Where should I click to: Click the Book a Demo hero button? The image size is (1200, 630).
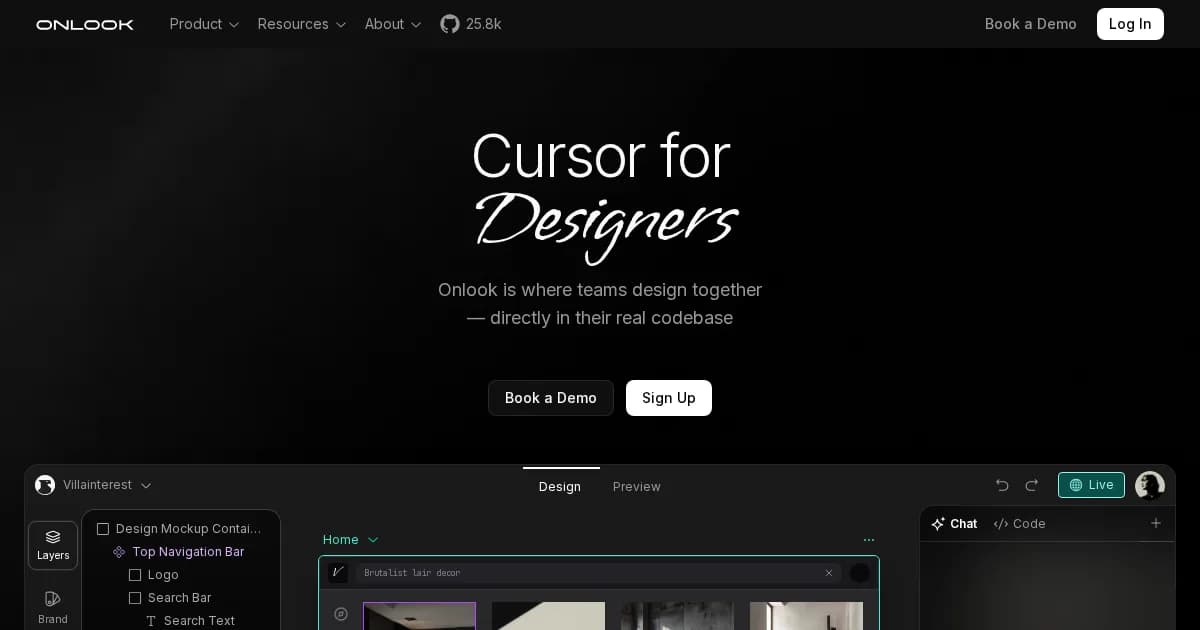click(551, 398)
